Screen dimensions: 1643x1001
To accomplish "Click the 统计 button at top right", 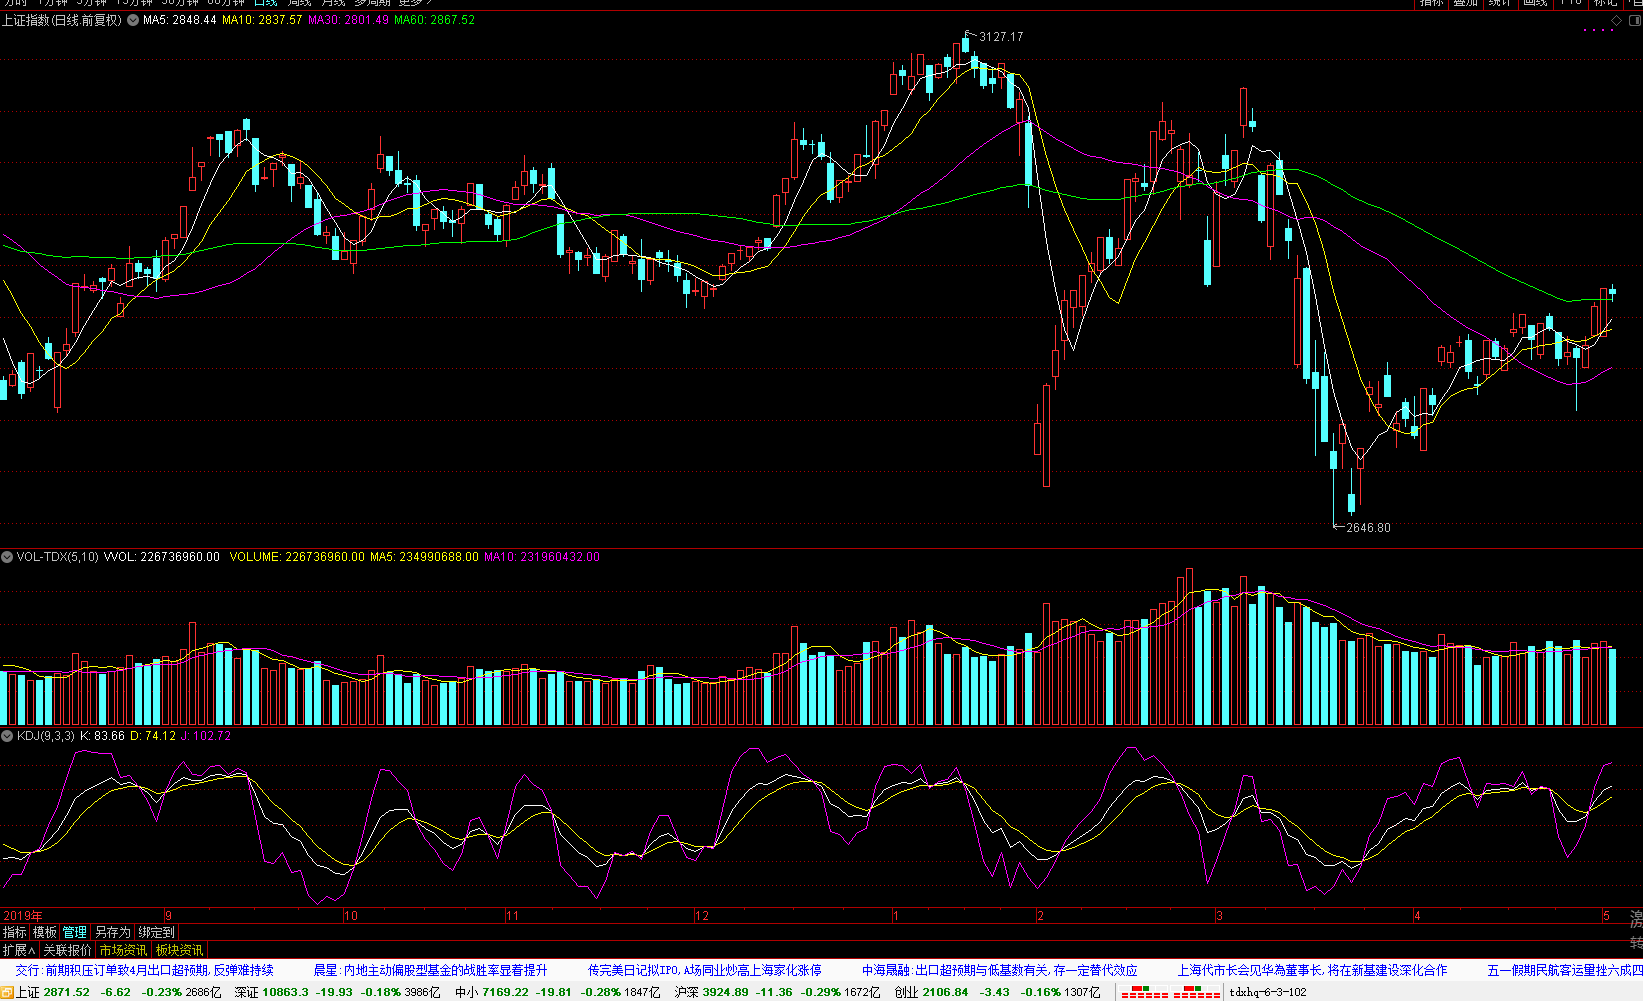I will [1500, 3].
